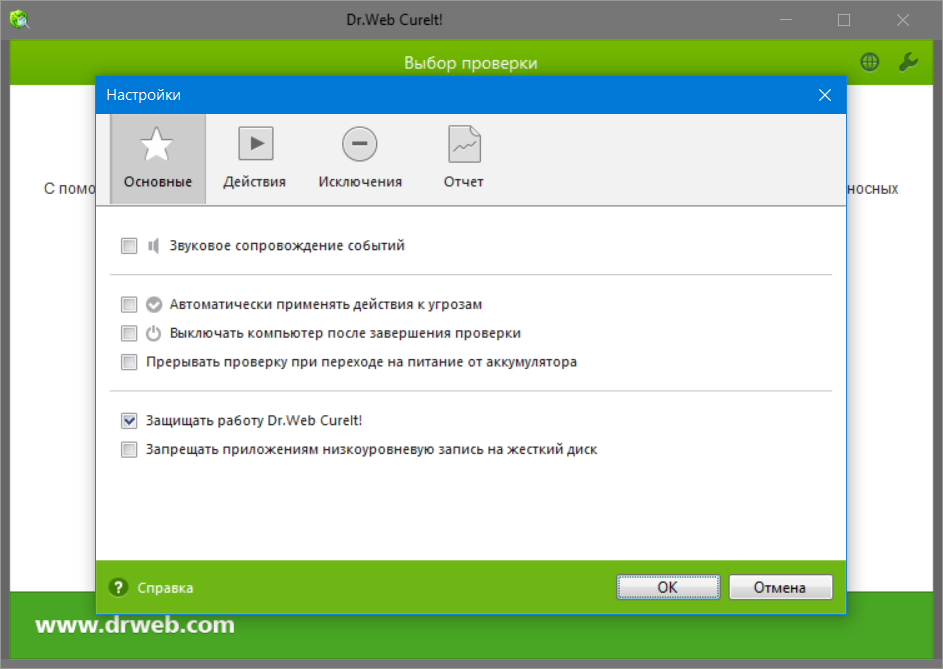Open the wrench settings icon
This screenshot has width=943, height=669.
pos(908,62)
